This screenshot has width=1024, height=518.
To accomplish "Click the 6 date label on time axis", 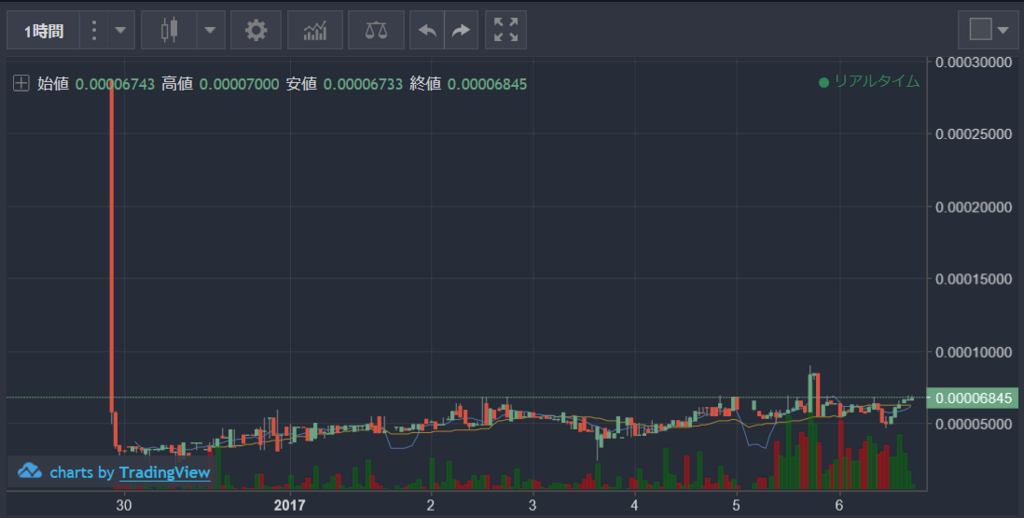I will point(839,505).
